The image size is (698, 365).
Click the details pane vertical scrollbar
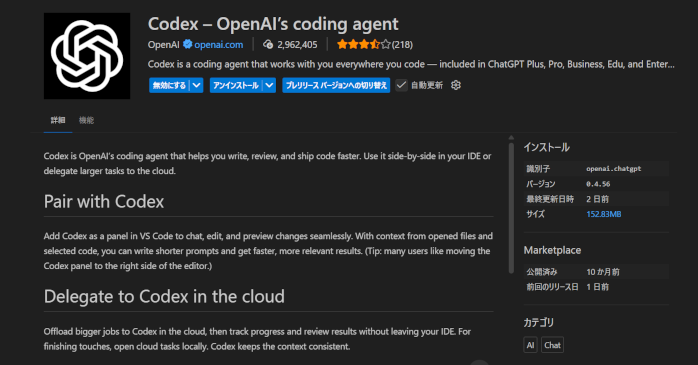511,207
